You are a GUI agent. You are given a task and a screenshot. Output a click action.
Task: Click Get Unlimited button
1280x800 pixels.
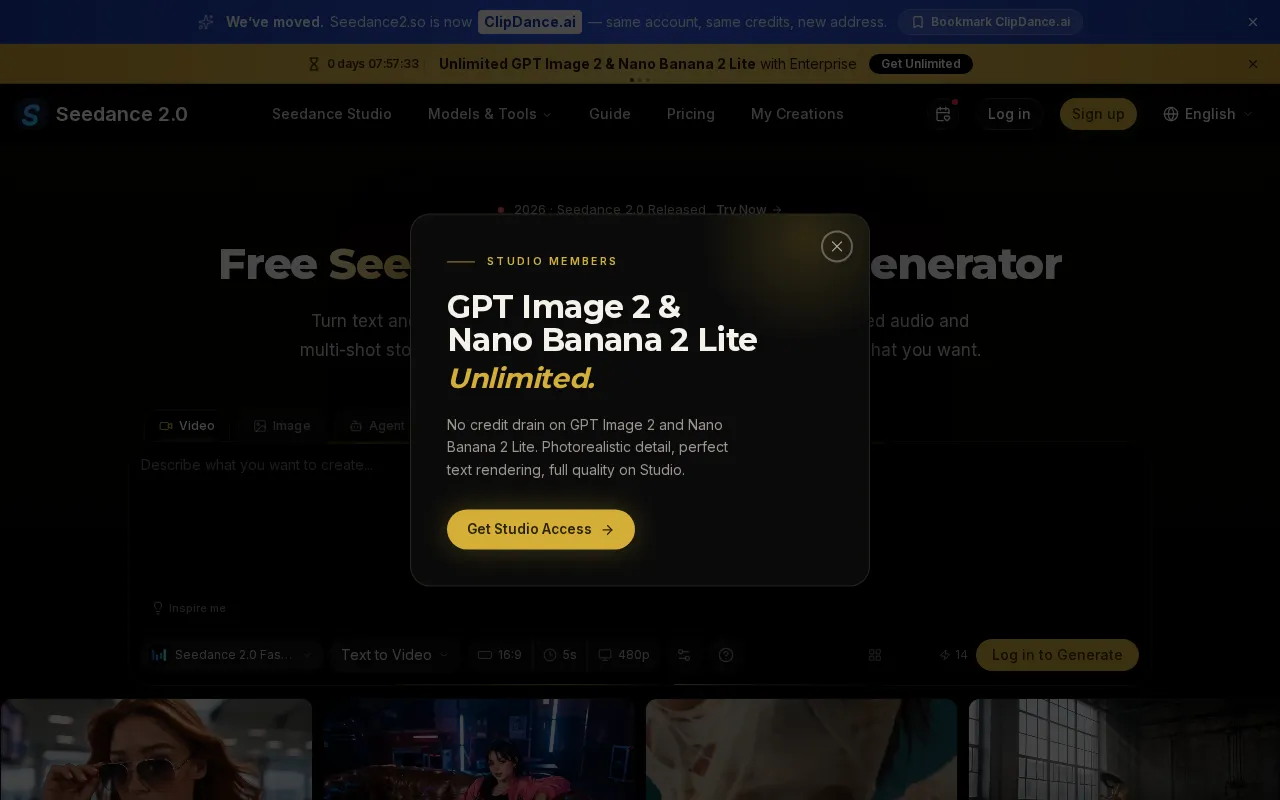pos(921,64)
